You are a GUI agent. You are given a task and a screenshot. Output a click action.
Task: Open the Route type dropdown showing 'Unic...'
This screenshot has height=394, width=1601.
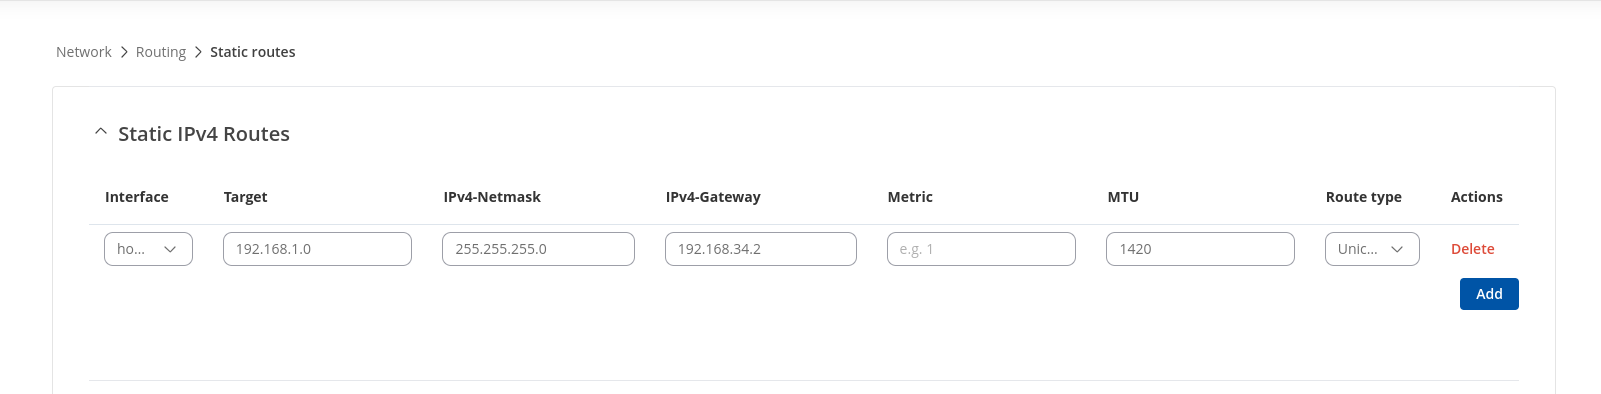[1372, 249]
